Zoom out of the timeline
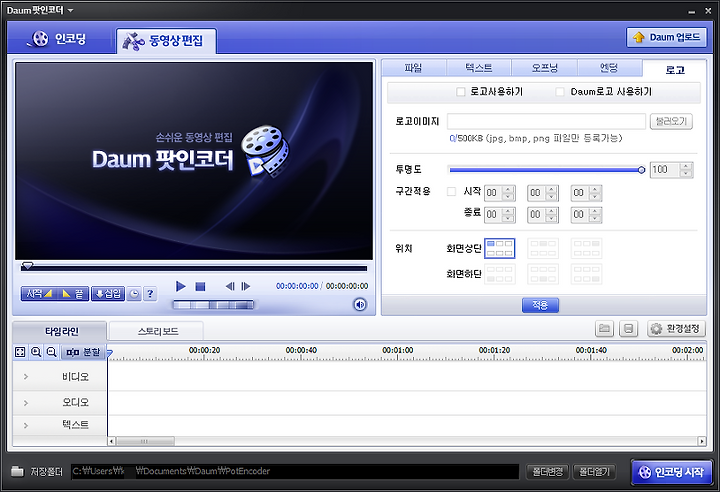Viewport: 720px width, 492px height. 51,352
